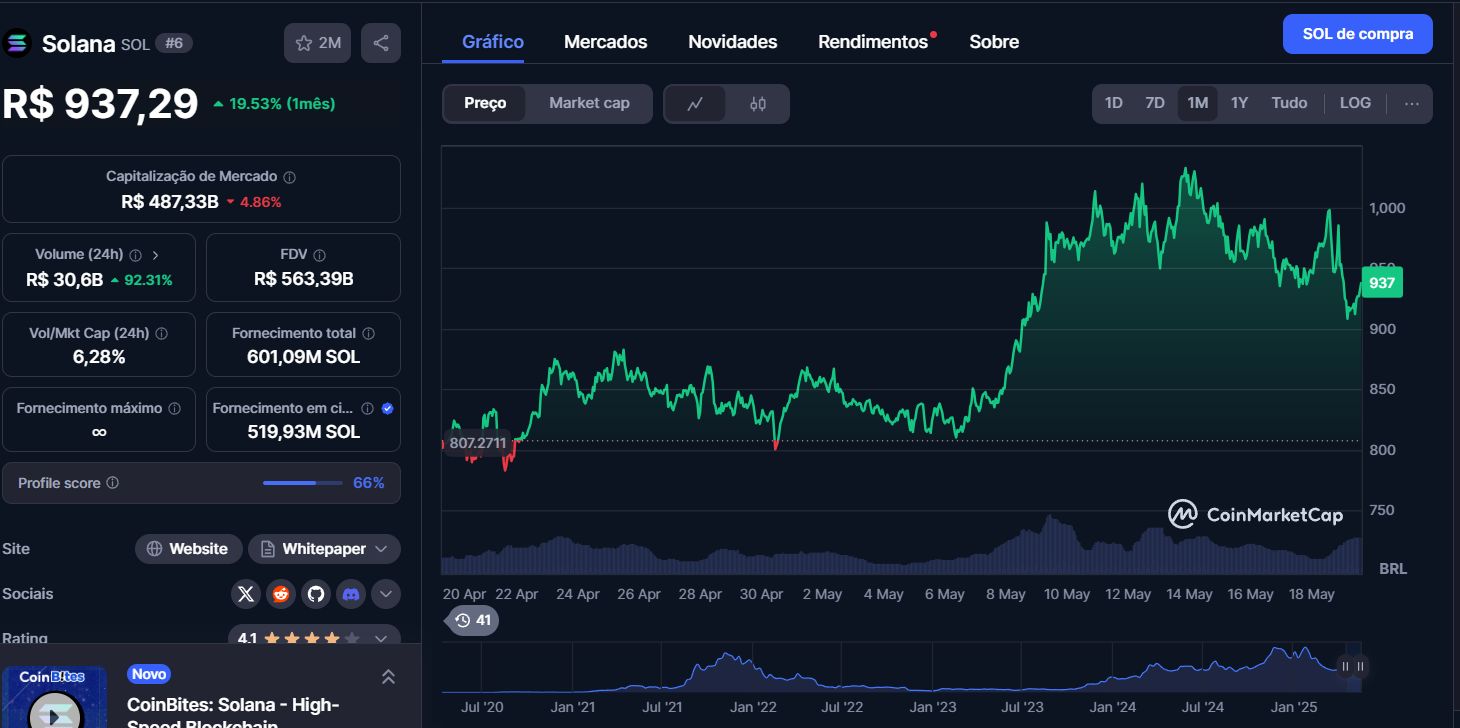Click the SOL de compra button

1357,34
